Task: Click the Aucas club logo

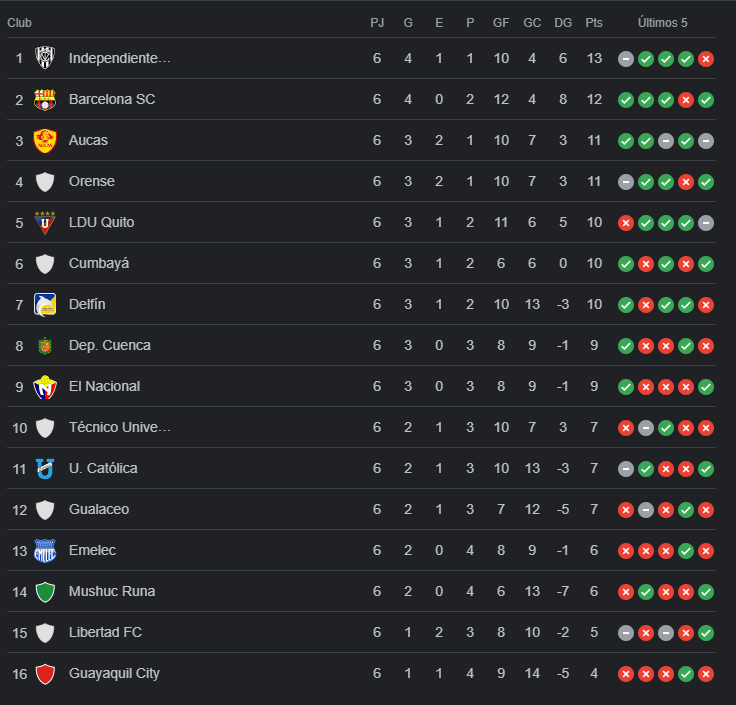Action: [x=45, y=140]
